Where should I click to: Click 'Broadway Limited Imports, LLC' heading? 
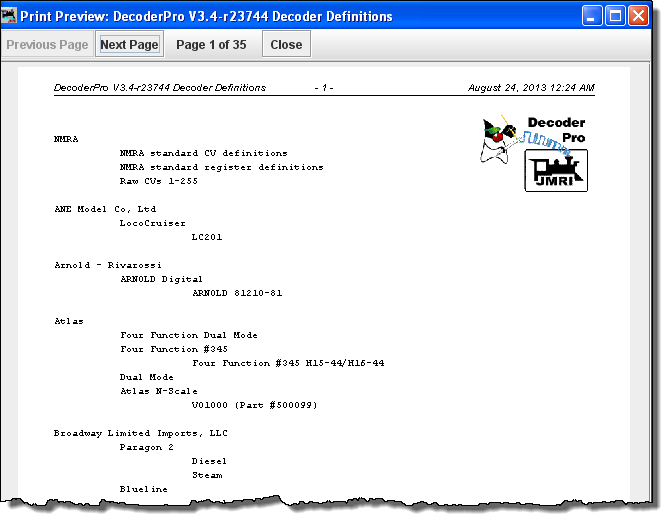pos(140,433)
